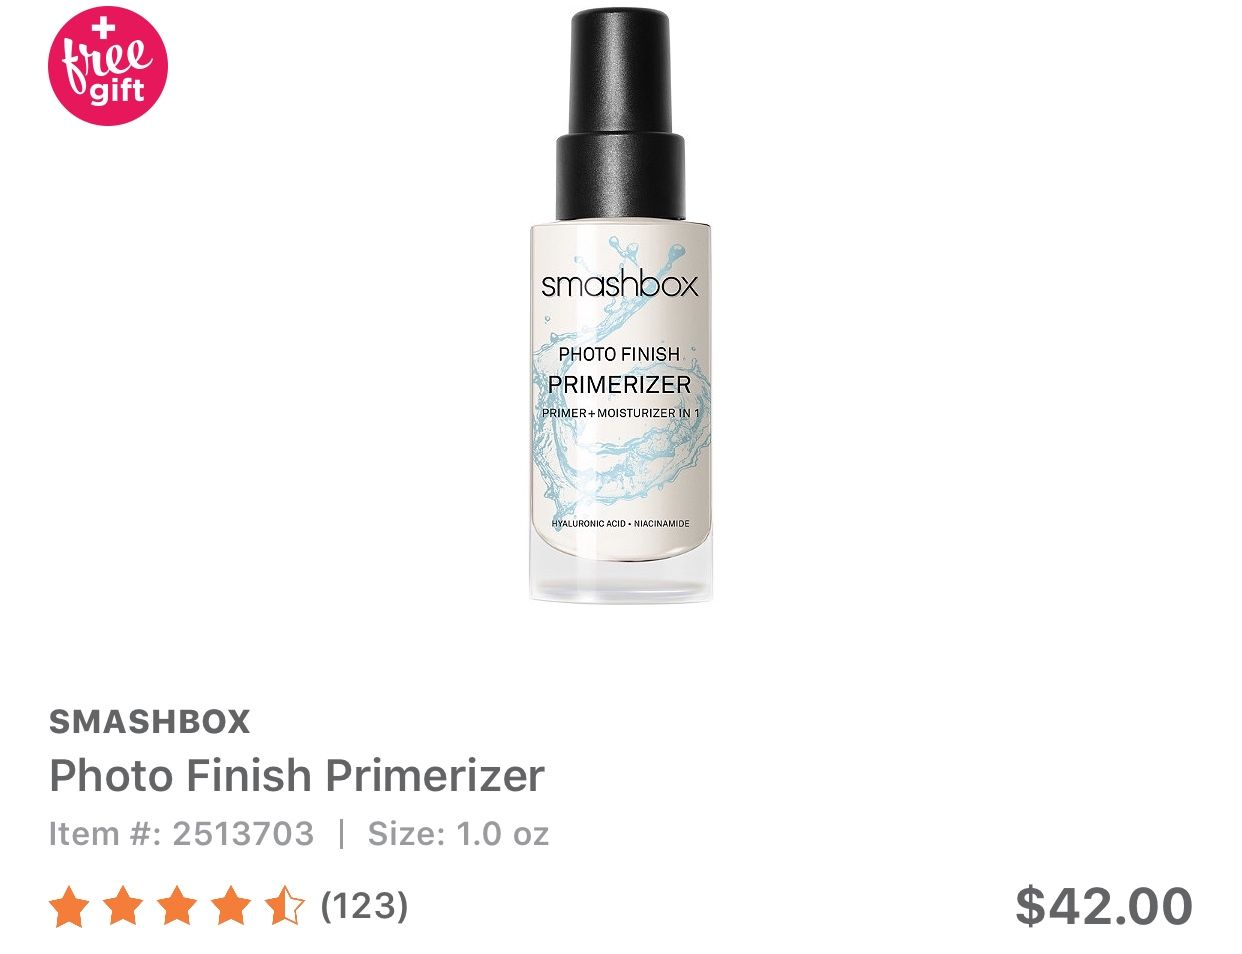Click the Primer + Moisturizer in 1 label

coord(620,413)
